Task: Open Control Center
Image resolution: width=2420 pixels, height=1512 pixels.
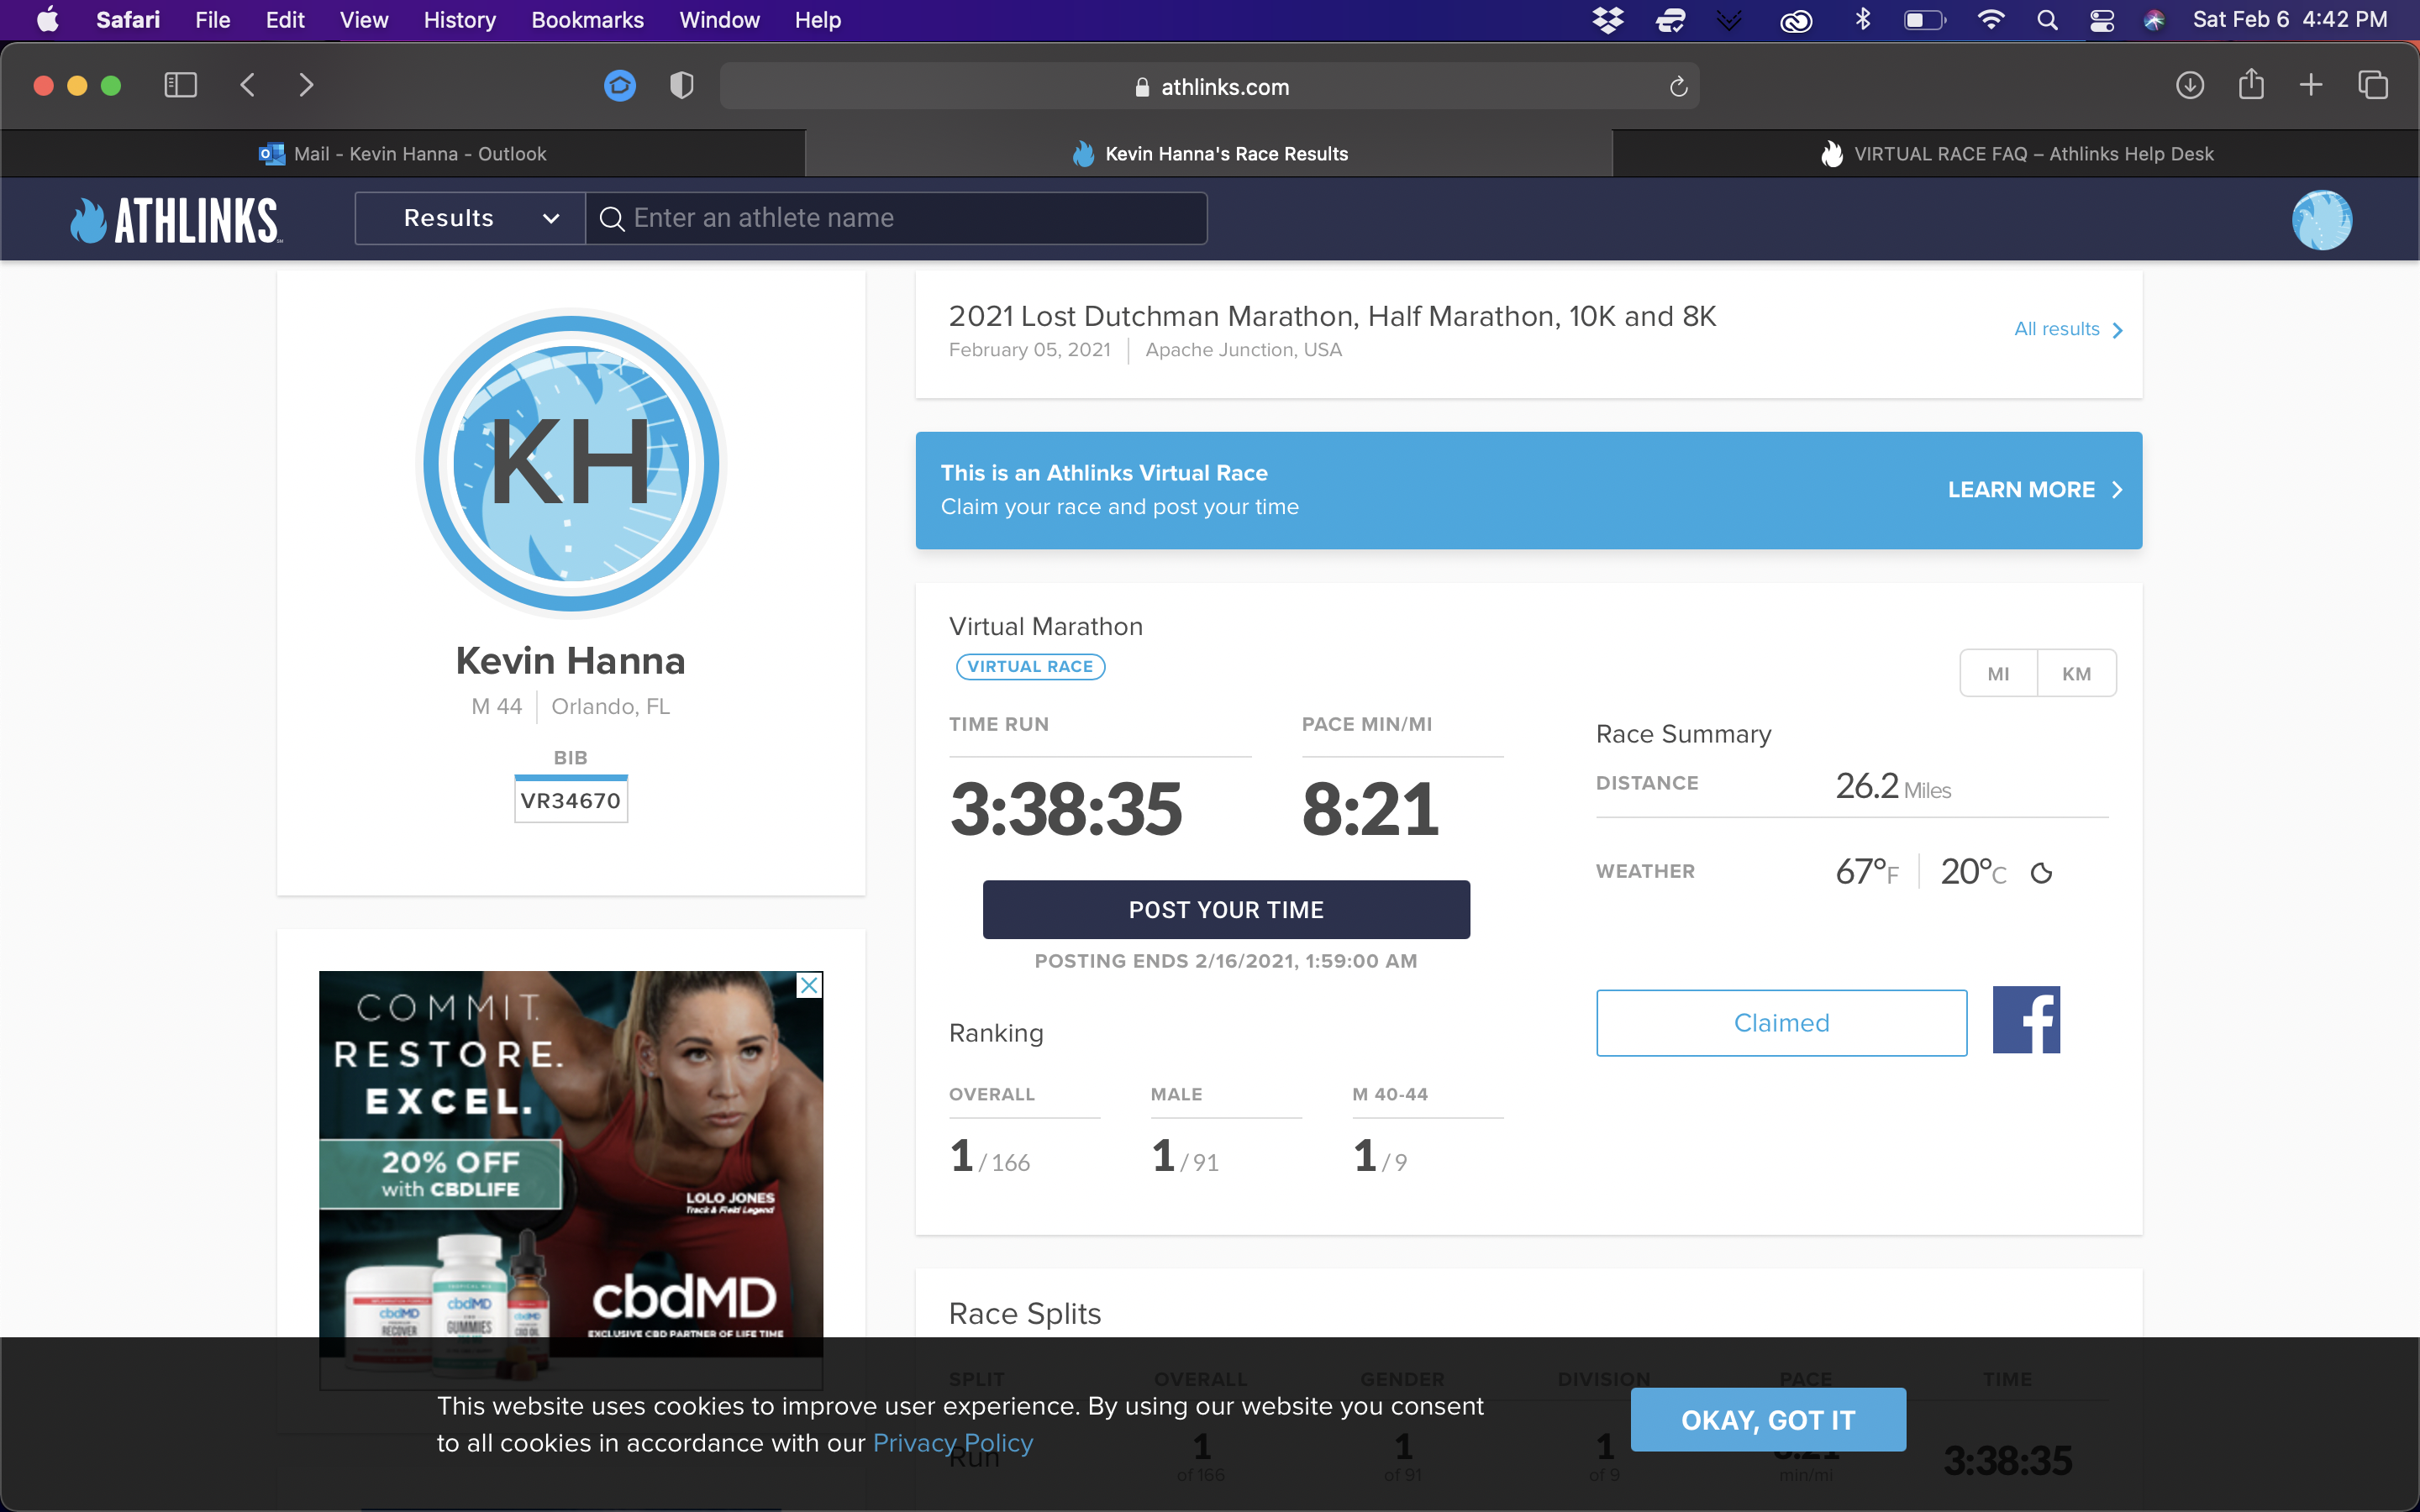Action: pos(2102,20)
